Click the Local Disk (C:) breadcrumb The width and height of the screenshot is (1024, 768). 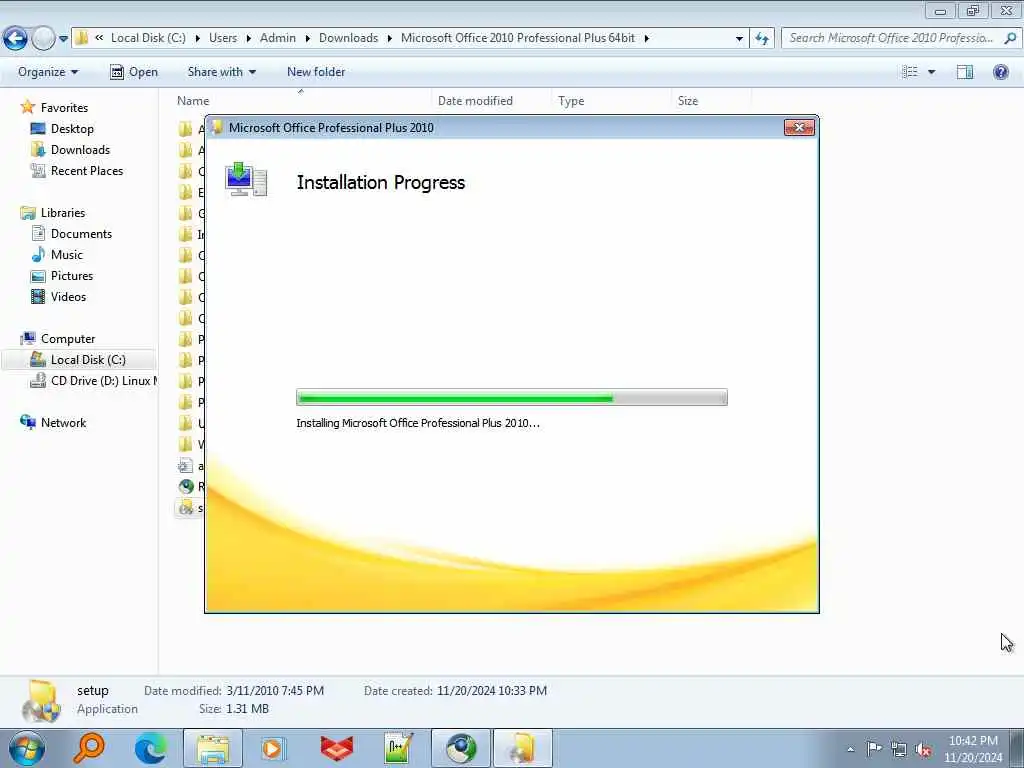[x=148, y=38]
